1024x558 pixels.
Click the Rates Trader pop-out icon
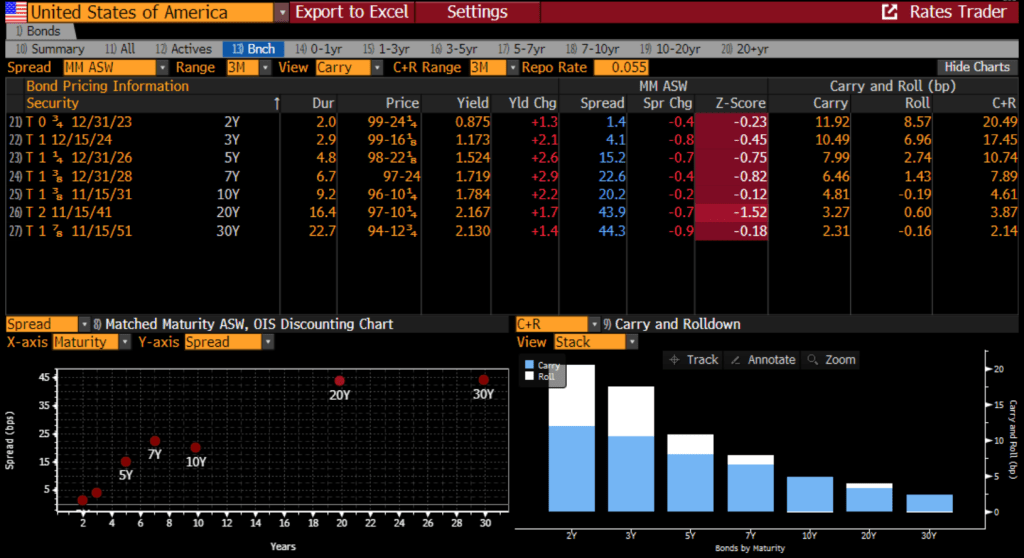(889, 12)
